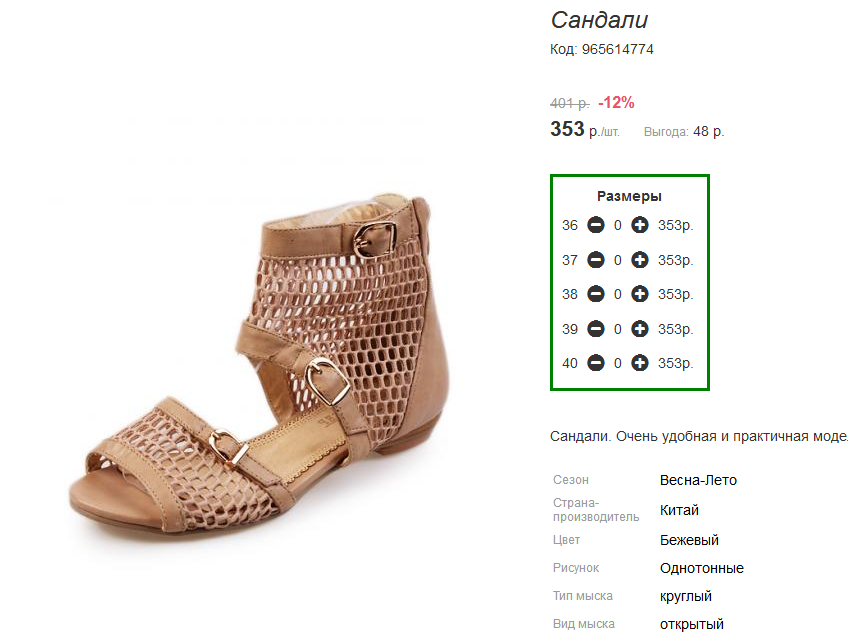The width and height of the screenshot is (848, 637).
Task: Click quantity value for size 38
Action: point(618,294)
